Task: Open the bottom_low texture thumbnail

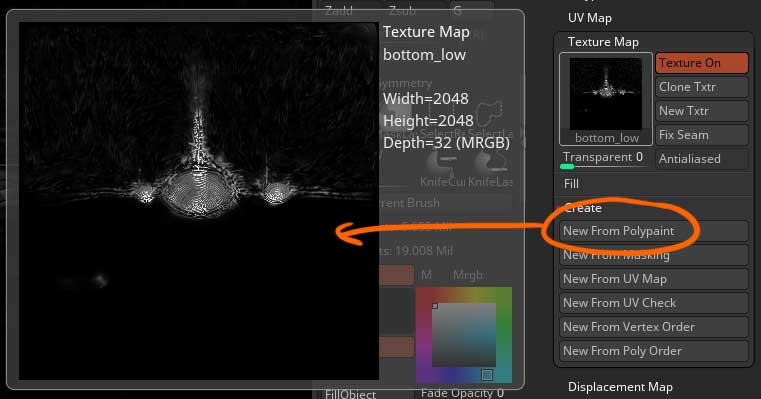Action: (606, 99)
